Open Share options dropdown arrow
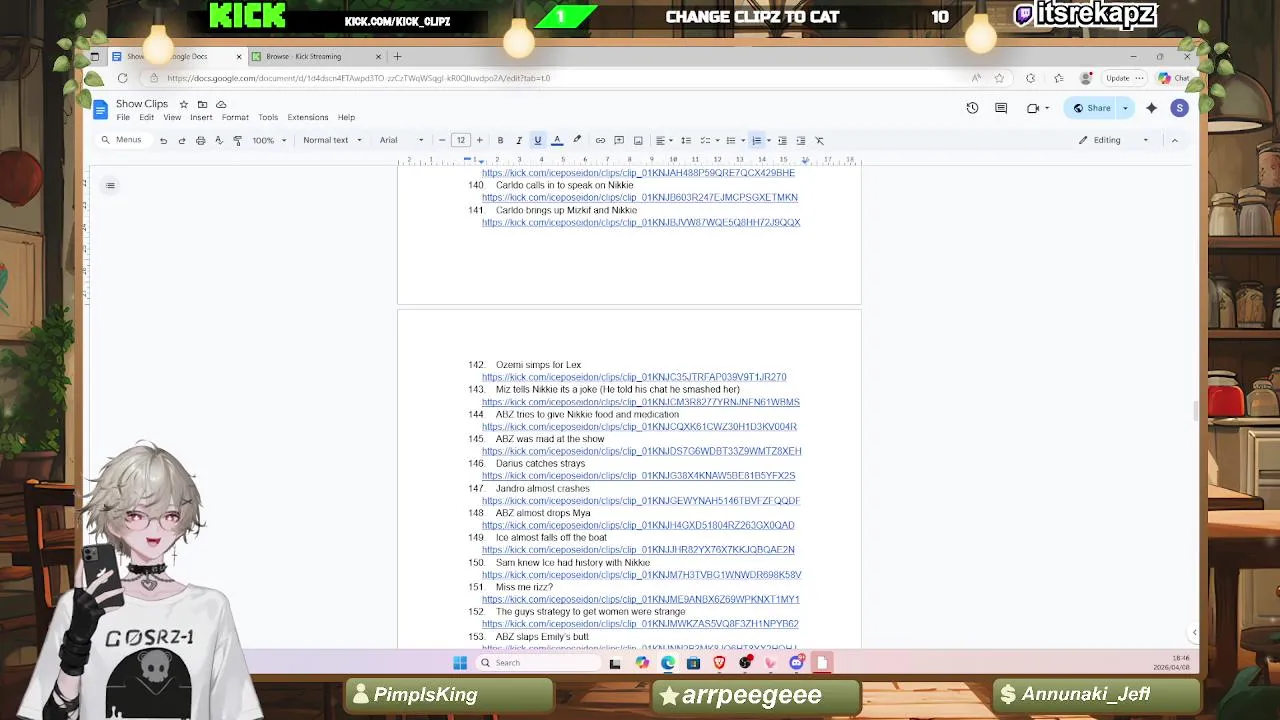 (1125, 108)
